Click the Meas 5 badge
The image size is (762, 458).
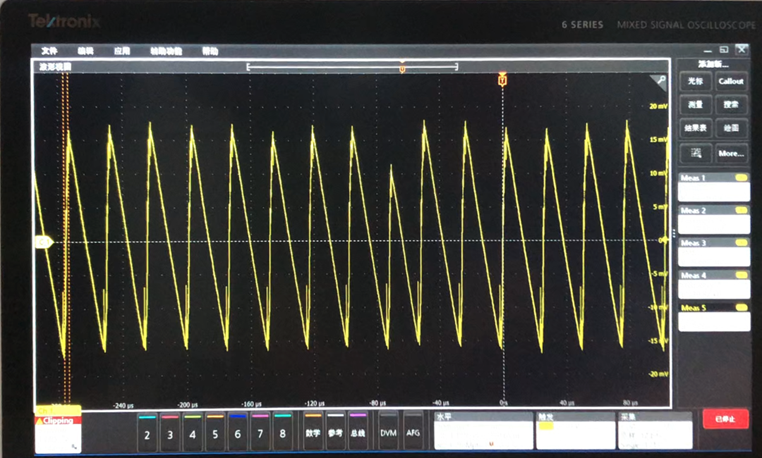(x=714, y=317)
